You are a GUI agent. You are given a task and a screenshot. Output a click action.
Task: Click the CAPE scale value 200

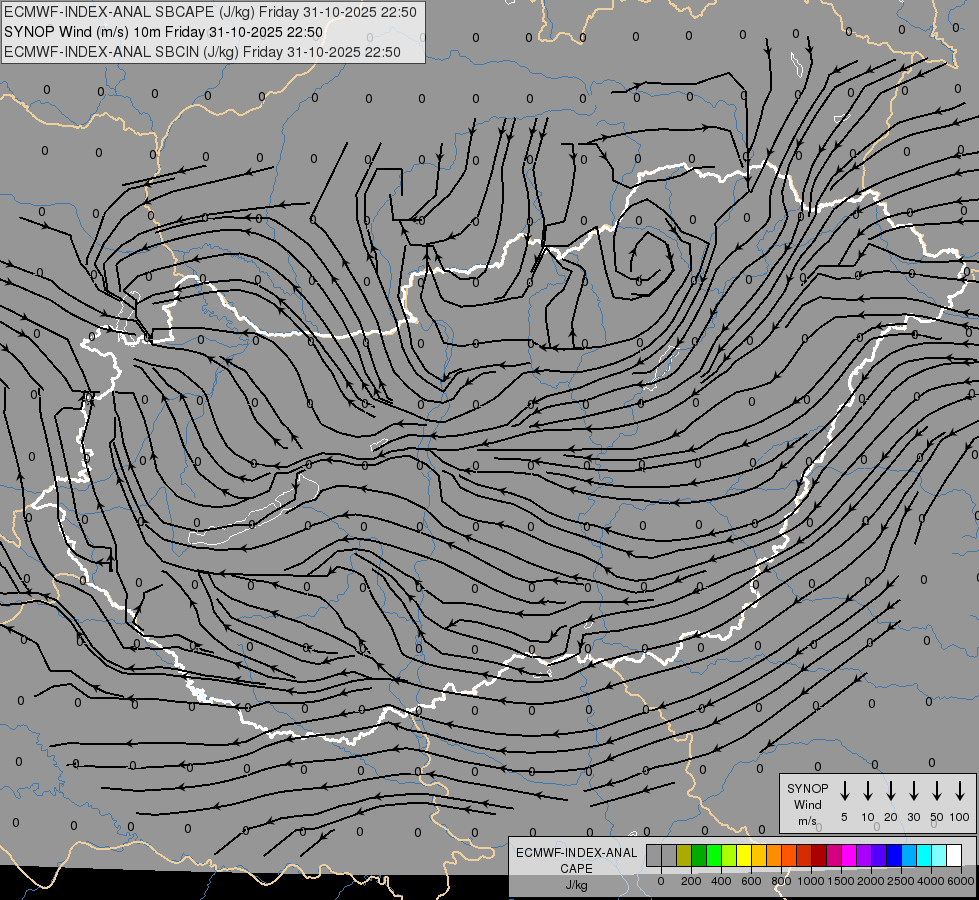(x=691, y=881)
